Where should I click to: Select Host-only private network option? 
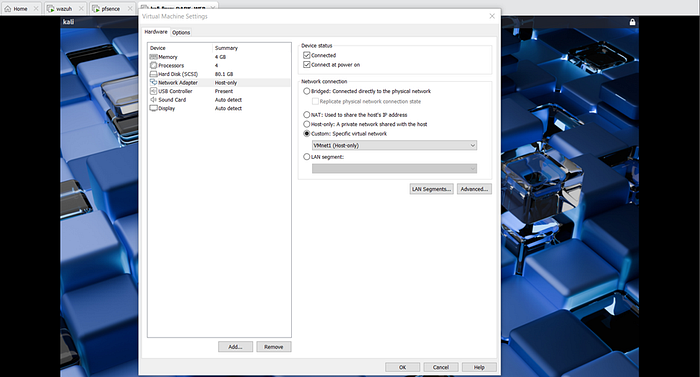(307, 124)
